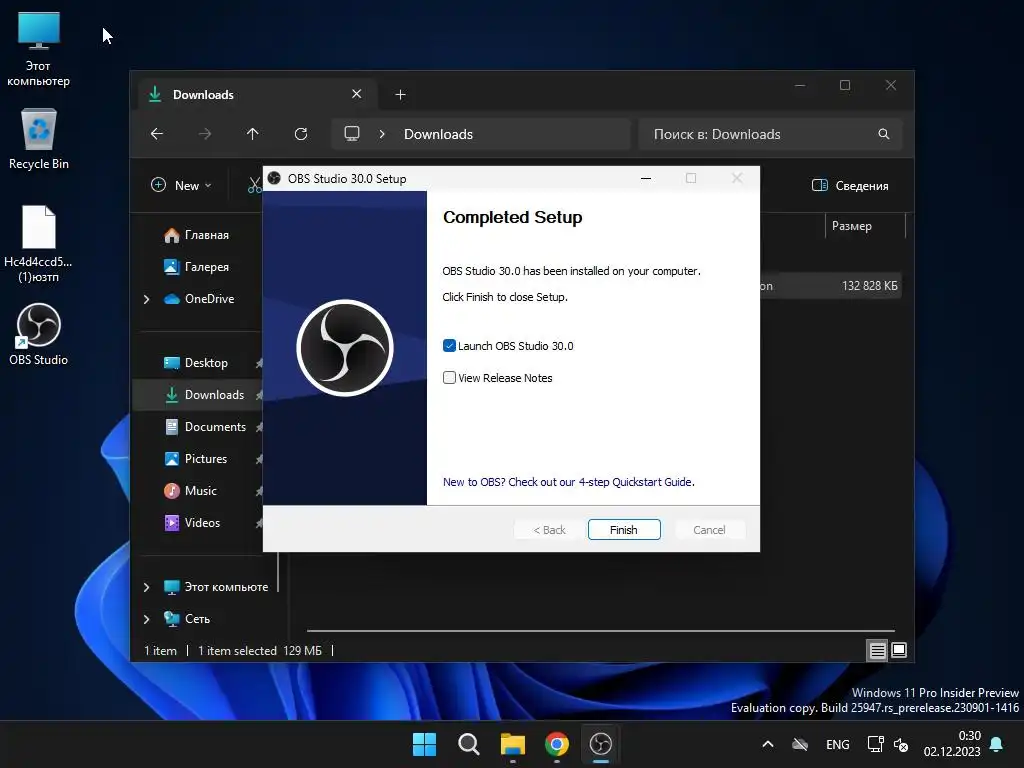This screenshot has width=1024, height=768.
Task: Refresh the Downloads folder
Action: click(x=301, y=134)
